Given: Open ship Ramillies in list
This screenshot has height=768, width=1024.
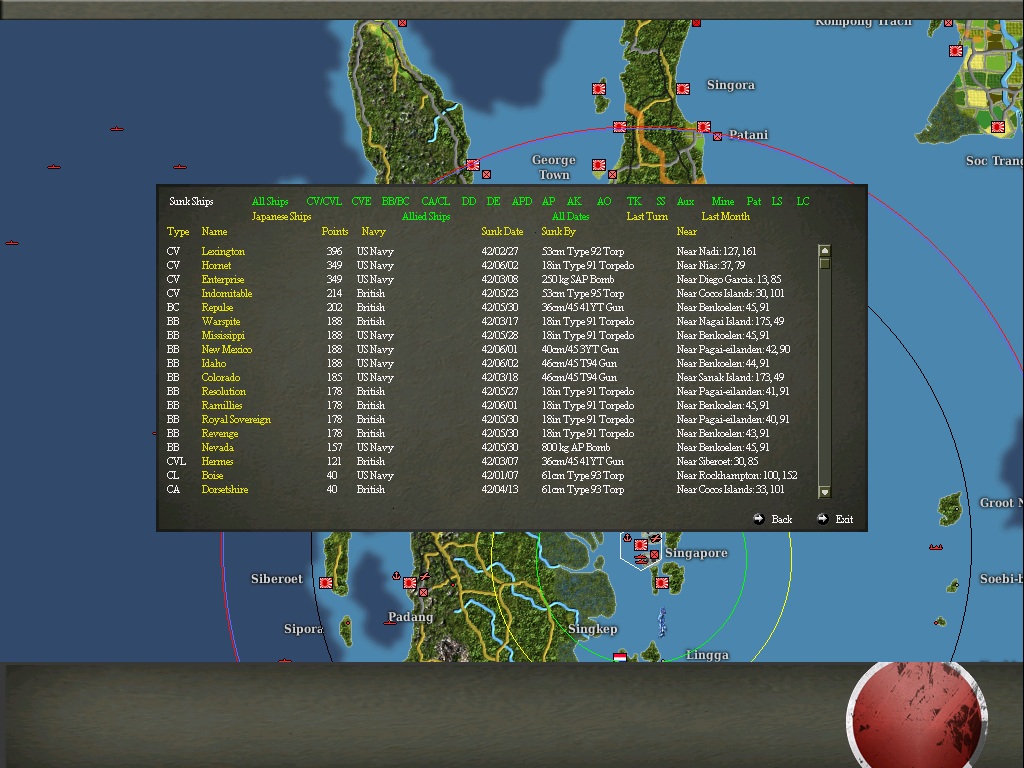Looking at the screenshot, I should 221,406.
